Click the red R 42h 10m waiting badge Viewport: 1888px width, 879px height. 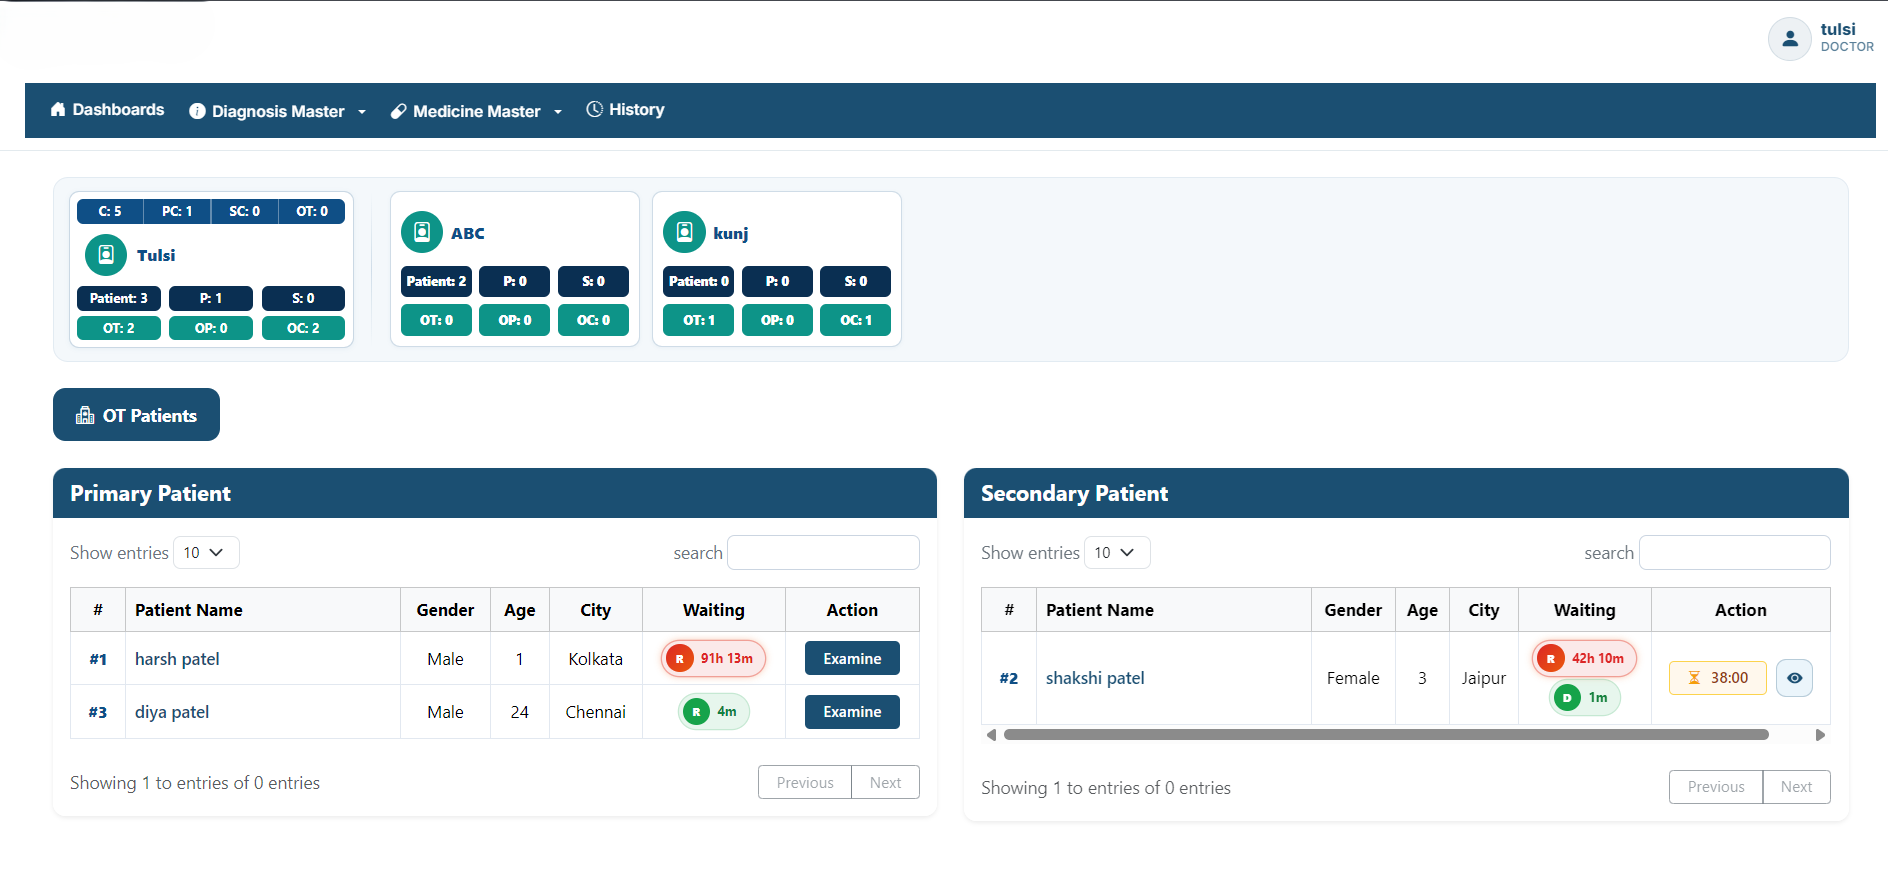1584,658
